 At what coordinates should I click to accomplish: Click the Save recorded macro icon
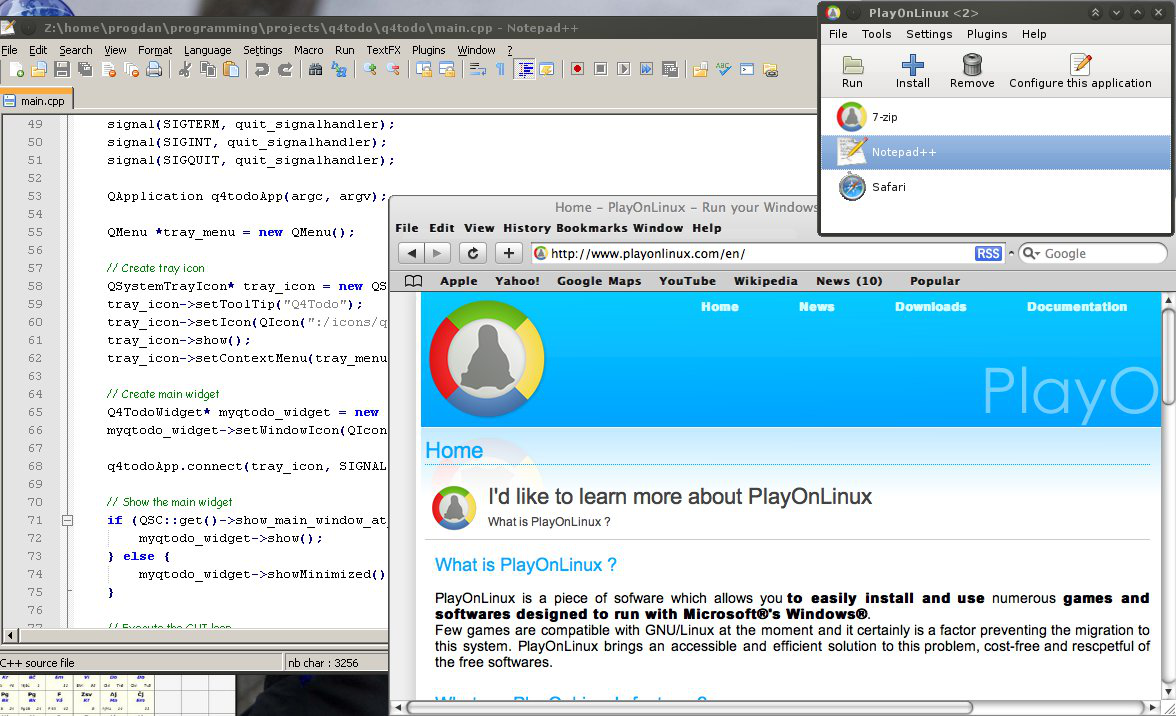670,70
